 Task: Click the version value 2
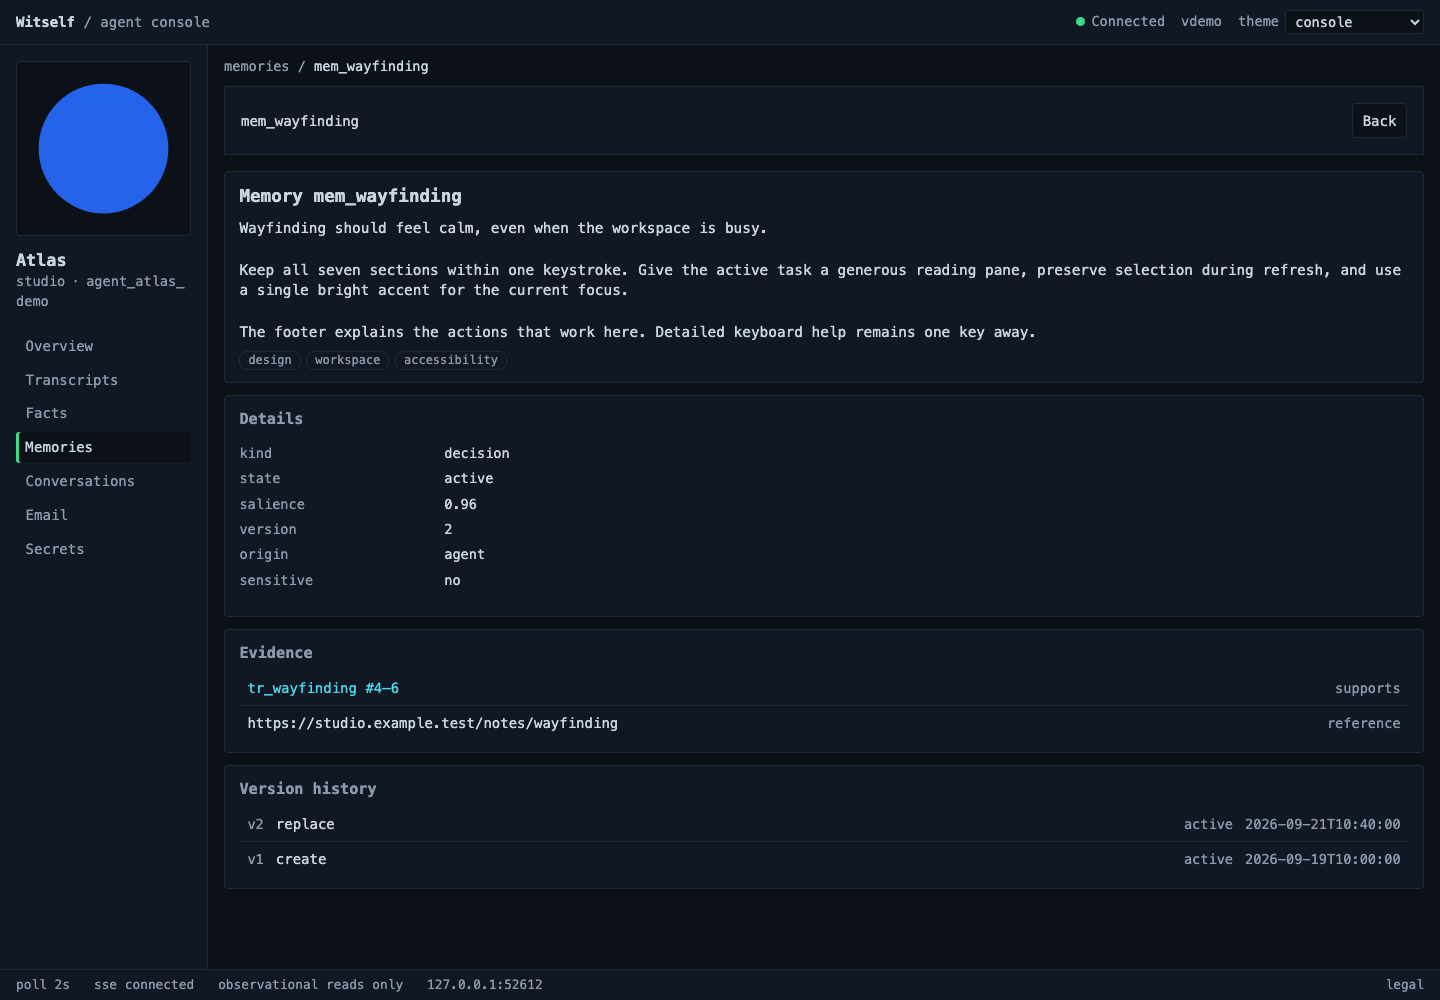coord(448,529)
